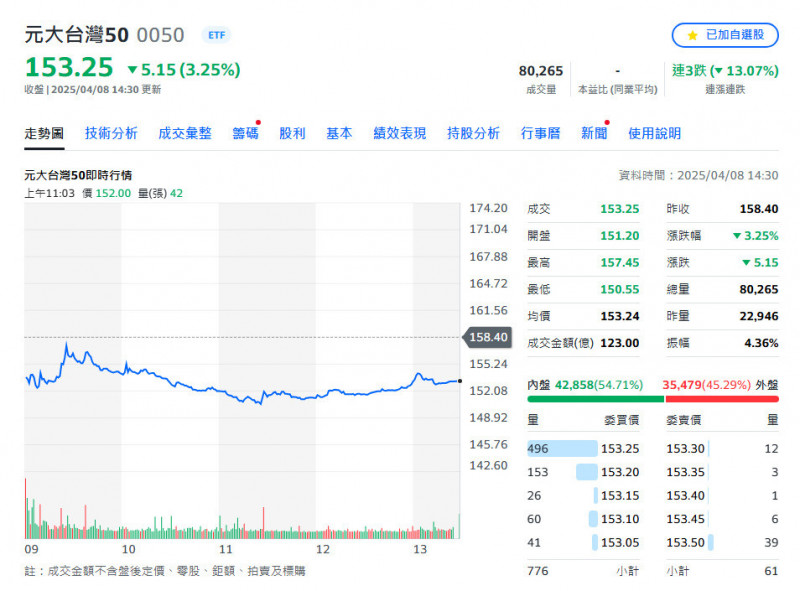This screenshot has height=591, width=800.
Task: Click the ask price 153.30
Action: click(x=685, y=449)
